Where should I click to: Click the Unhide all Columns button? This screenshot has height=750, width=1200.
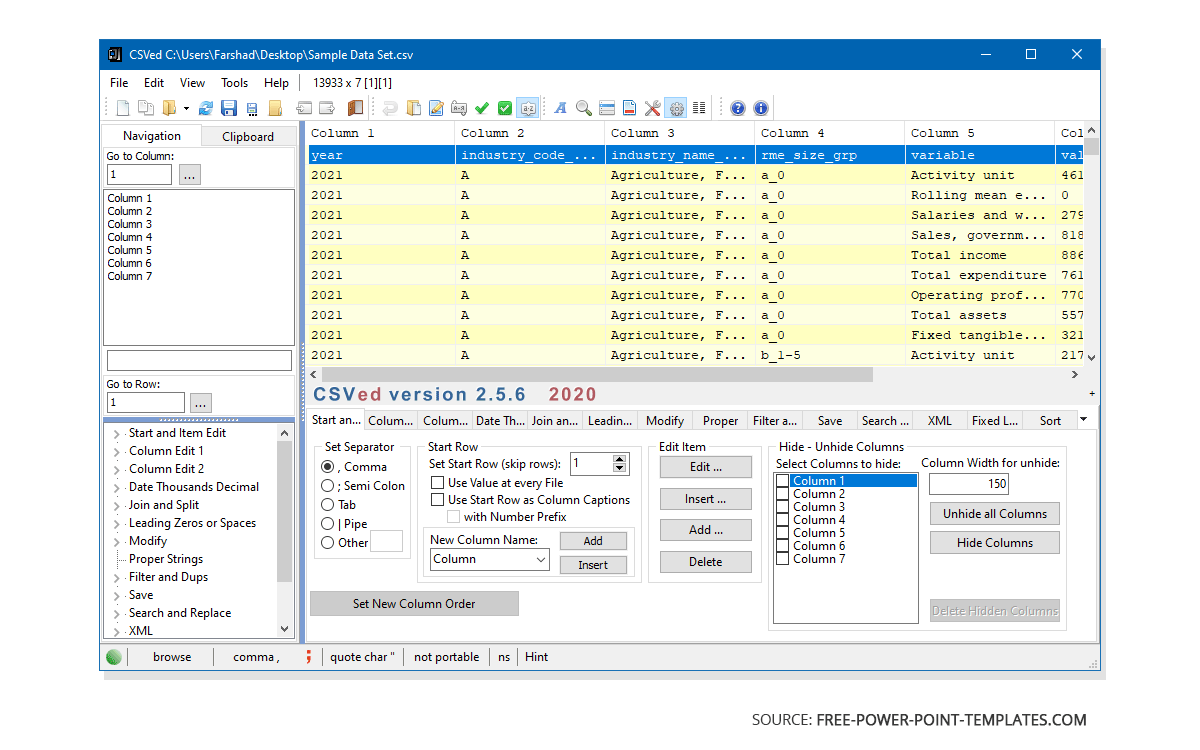pyautogui.click(x=994, y=514)
